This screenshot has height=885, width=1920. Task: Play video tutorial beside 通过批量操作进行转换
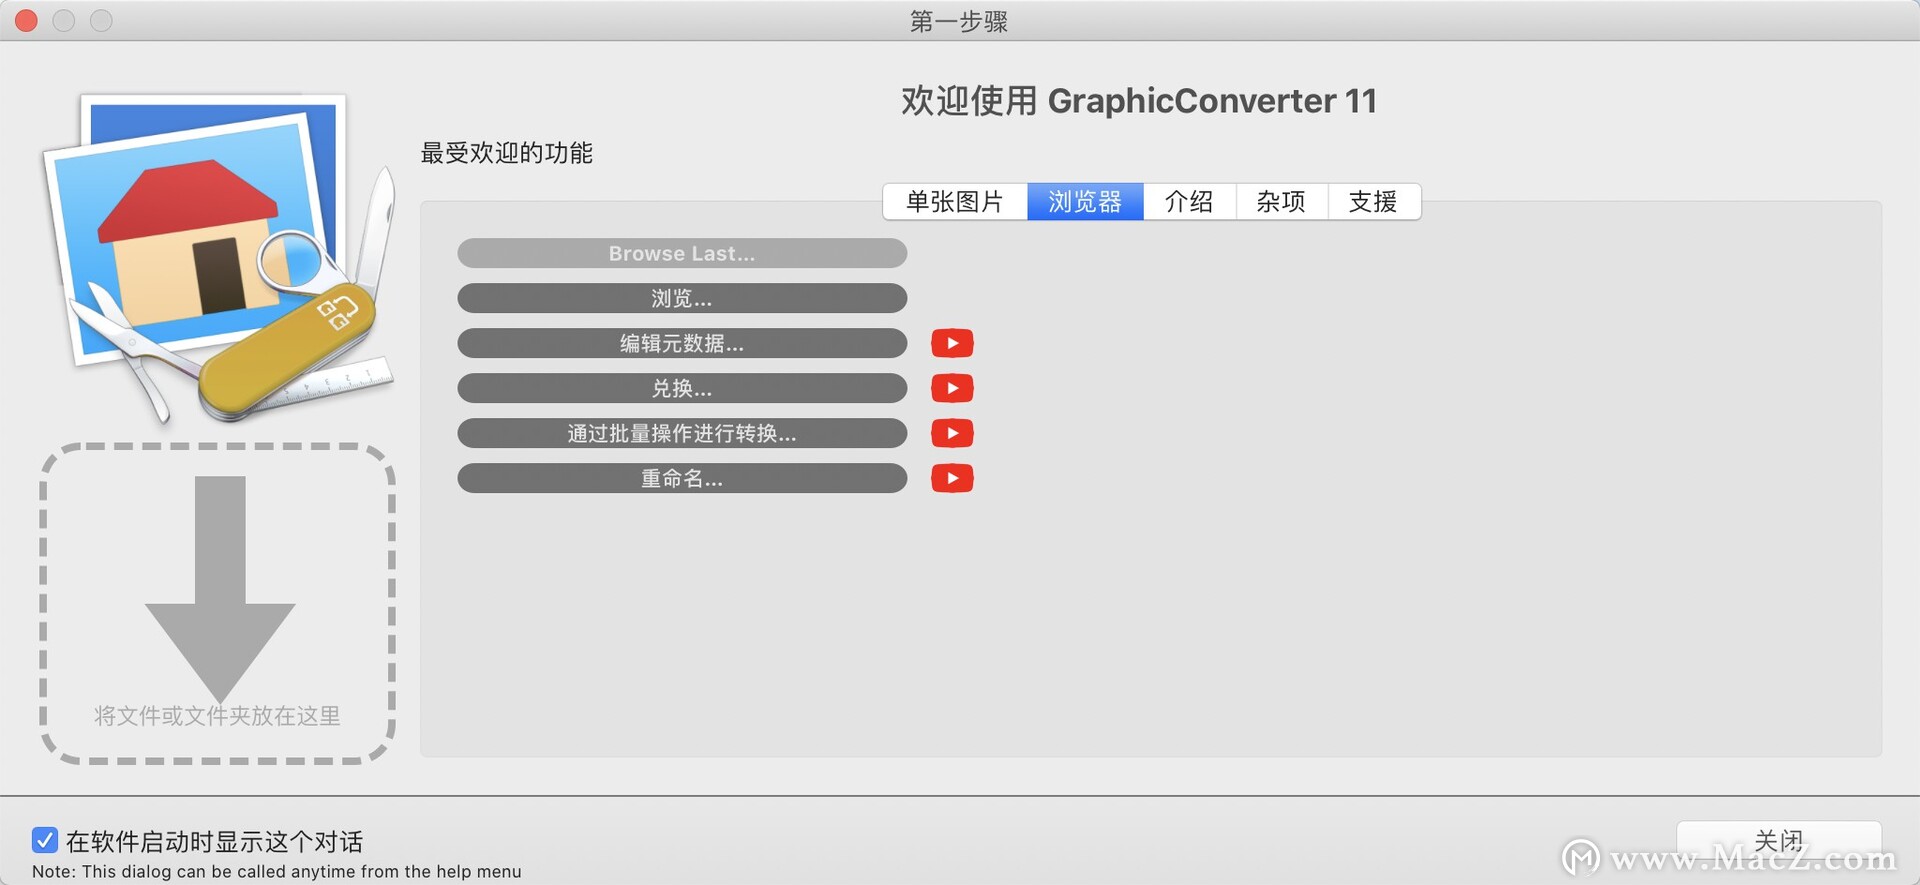(952, 433)
